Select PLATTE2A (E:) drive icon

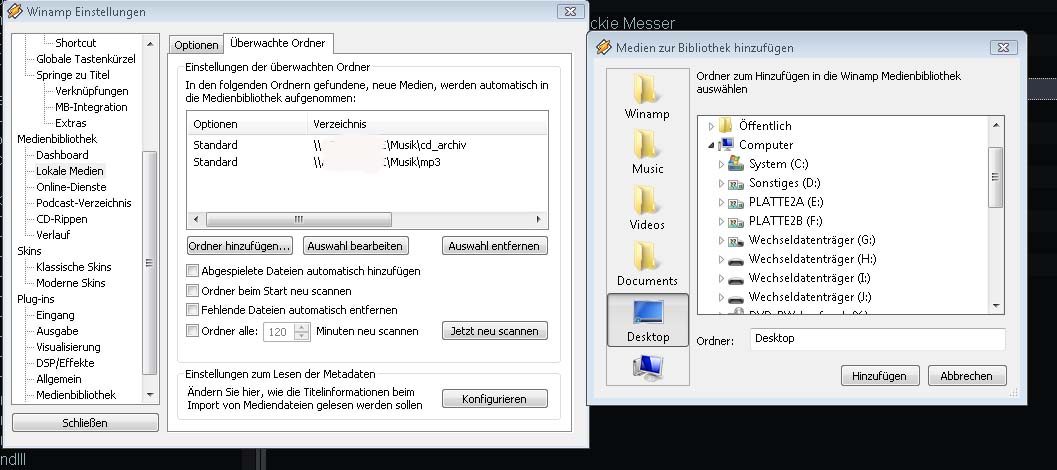click(736, 202)
